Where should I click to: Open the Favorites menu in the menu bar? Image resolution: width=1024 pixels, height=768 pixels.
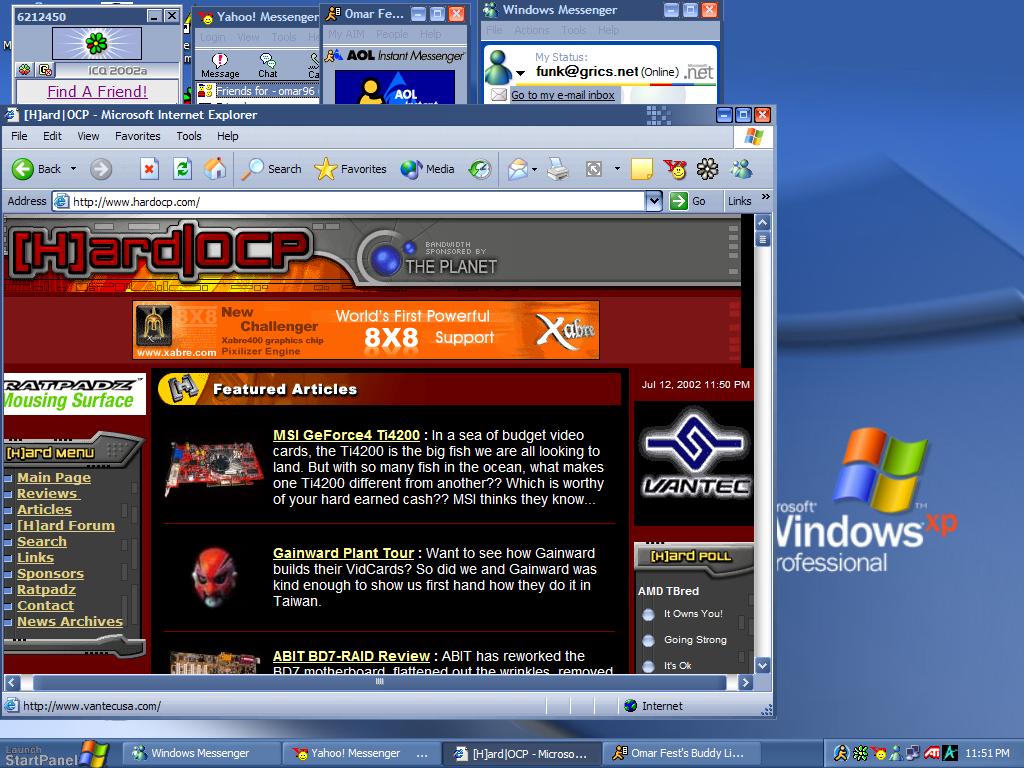point(138,136)
